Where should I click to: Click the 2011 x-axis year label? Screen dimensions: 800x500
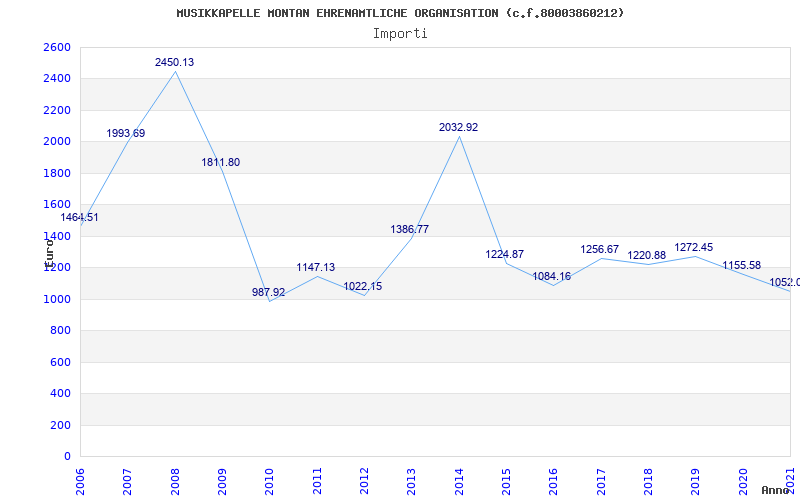[x=317, y=482]
